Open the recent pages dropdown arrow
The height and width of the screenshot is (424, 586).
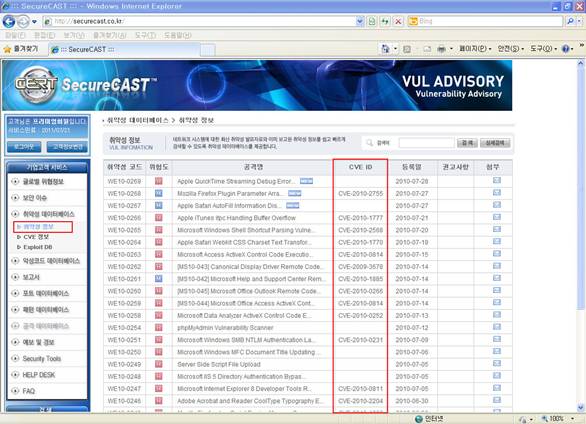tap(34, 22)
